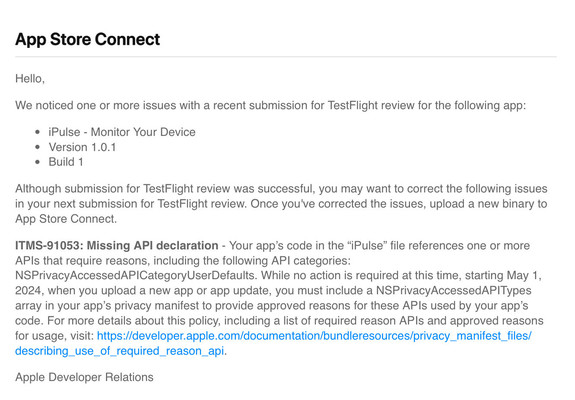
Task: Click the bold ITMS-91053 Missing API declaration text
Action: [117, 245]
